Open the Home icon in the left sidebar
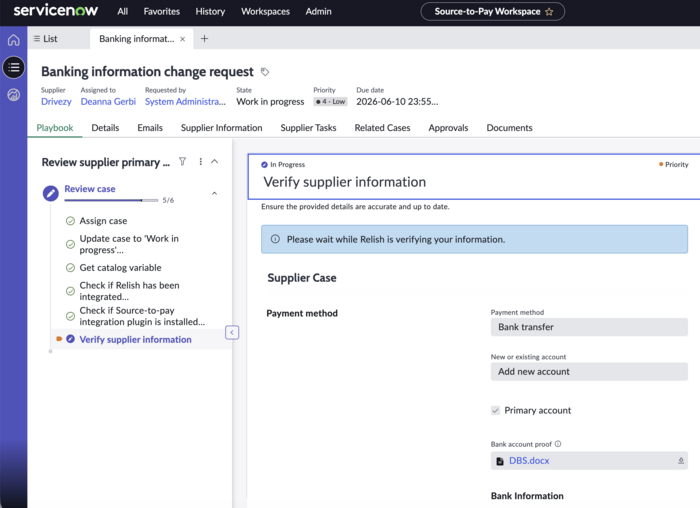Image resolution: width=700 pixels, height=508 pixels. [13, 40]
